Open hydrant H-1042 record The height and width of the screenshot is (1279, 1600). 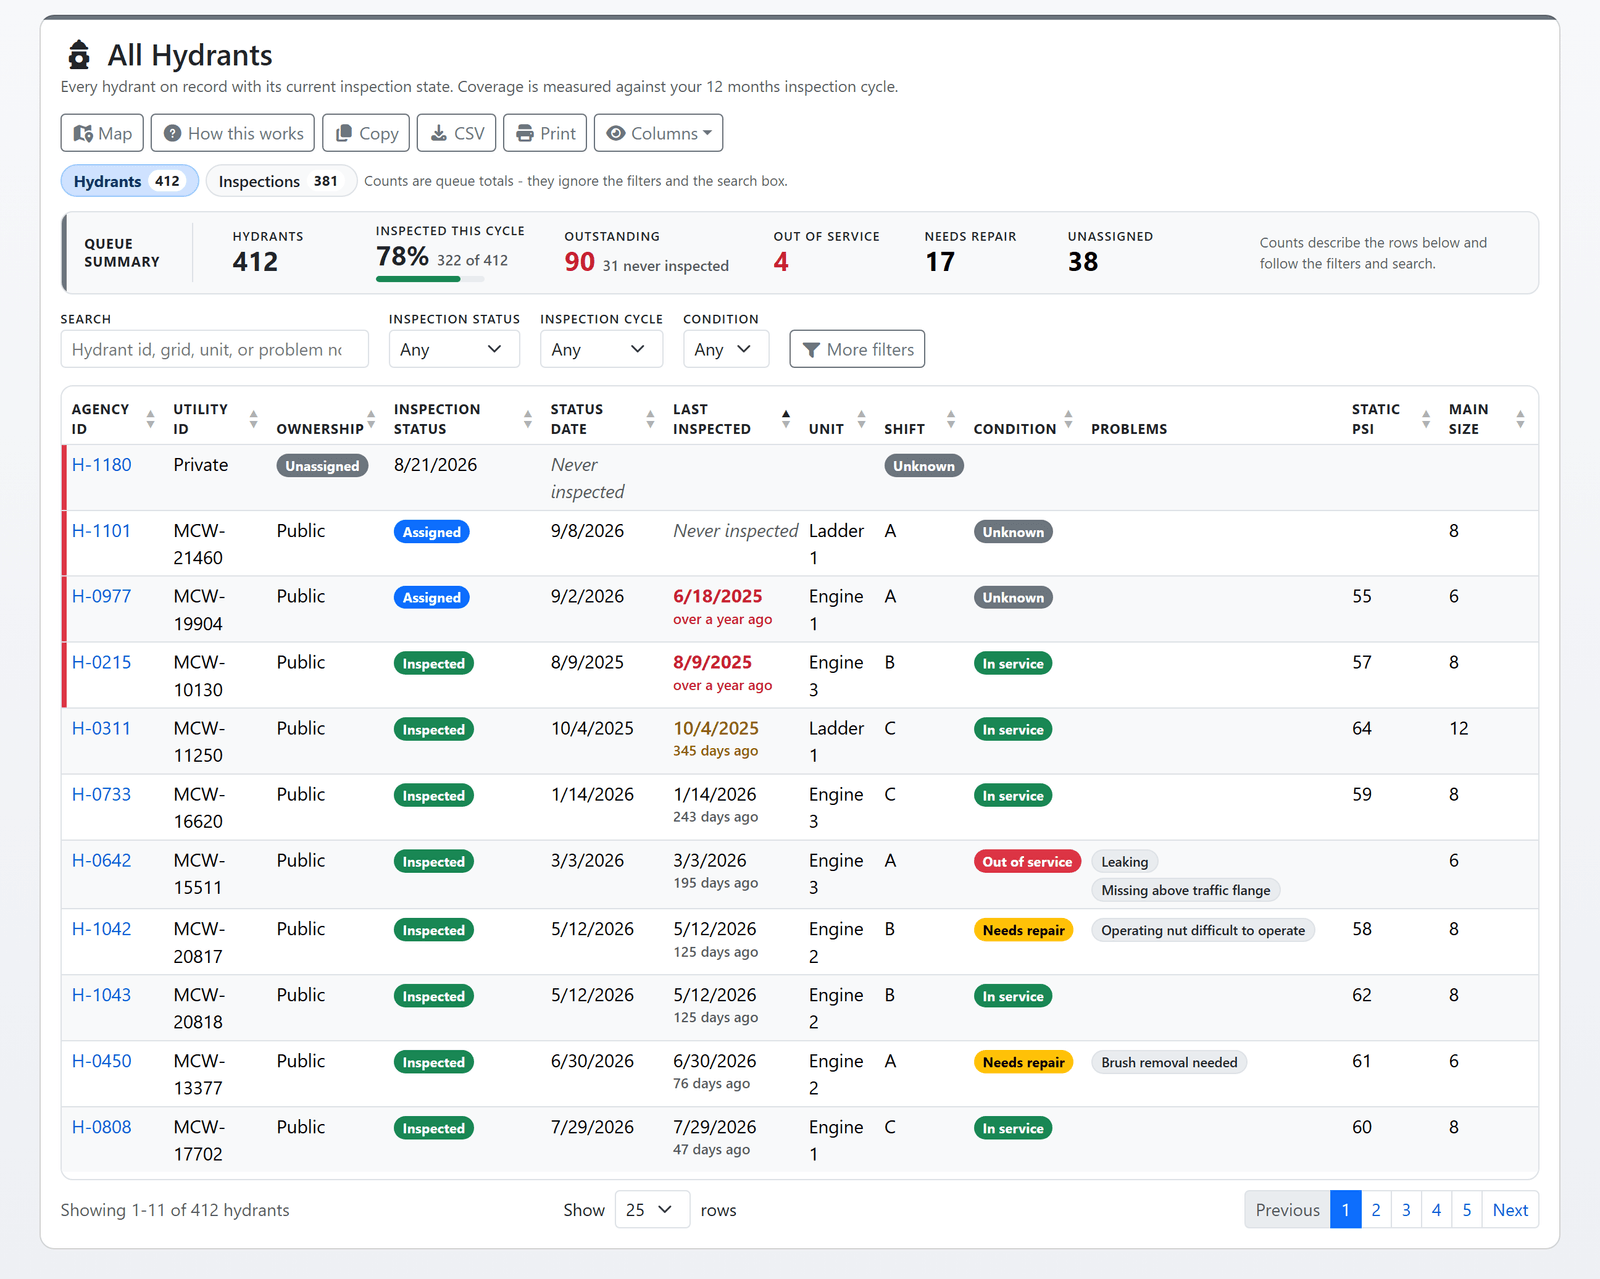pyautogui.click(x=101, y=929)
